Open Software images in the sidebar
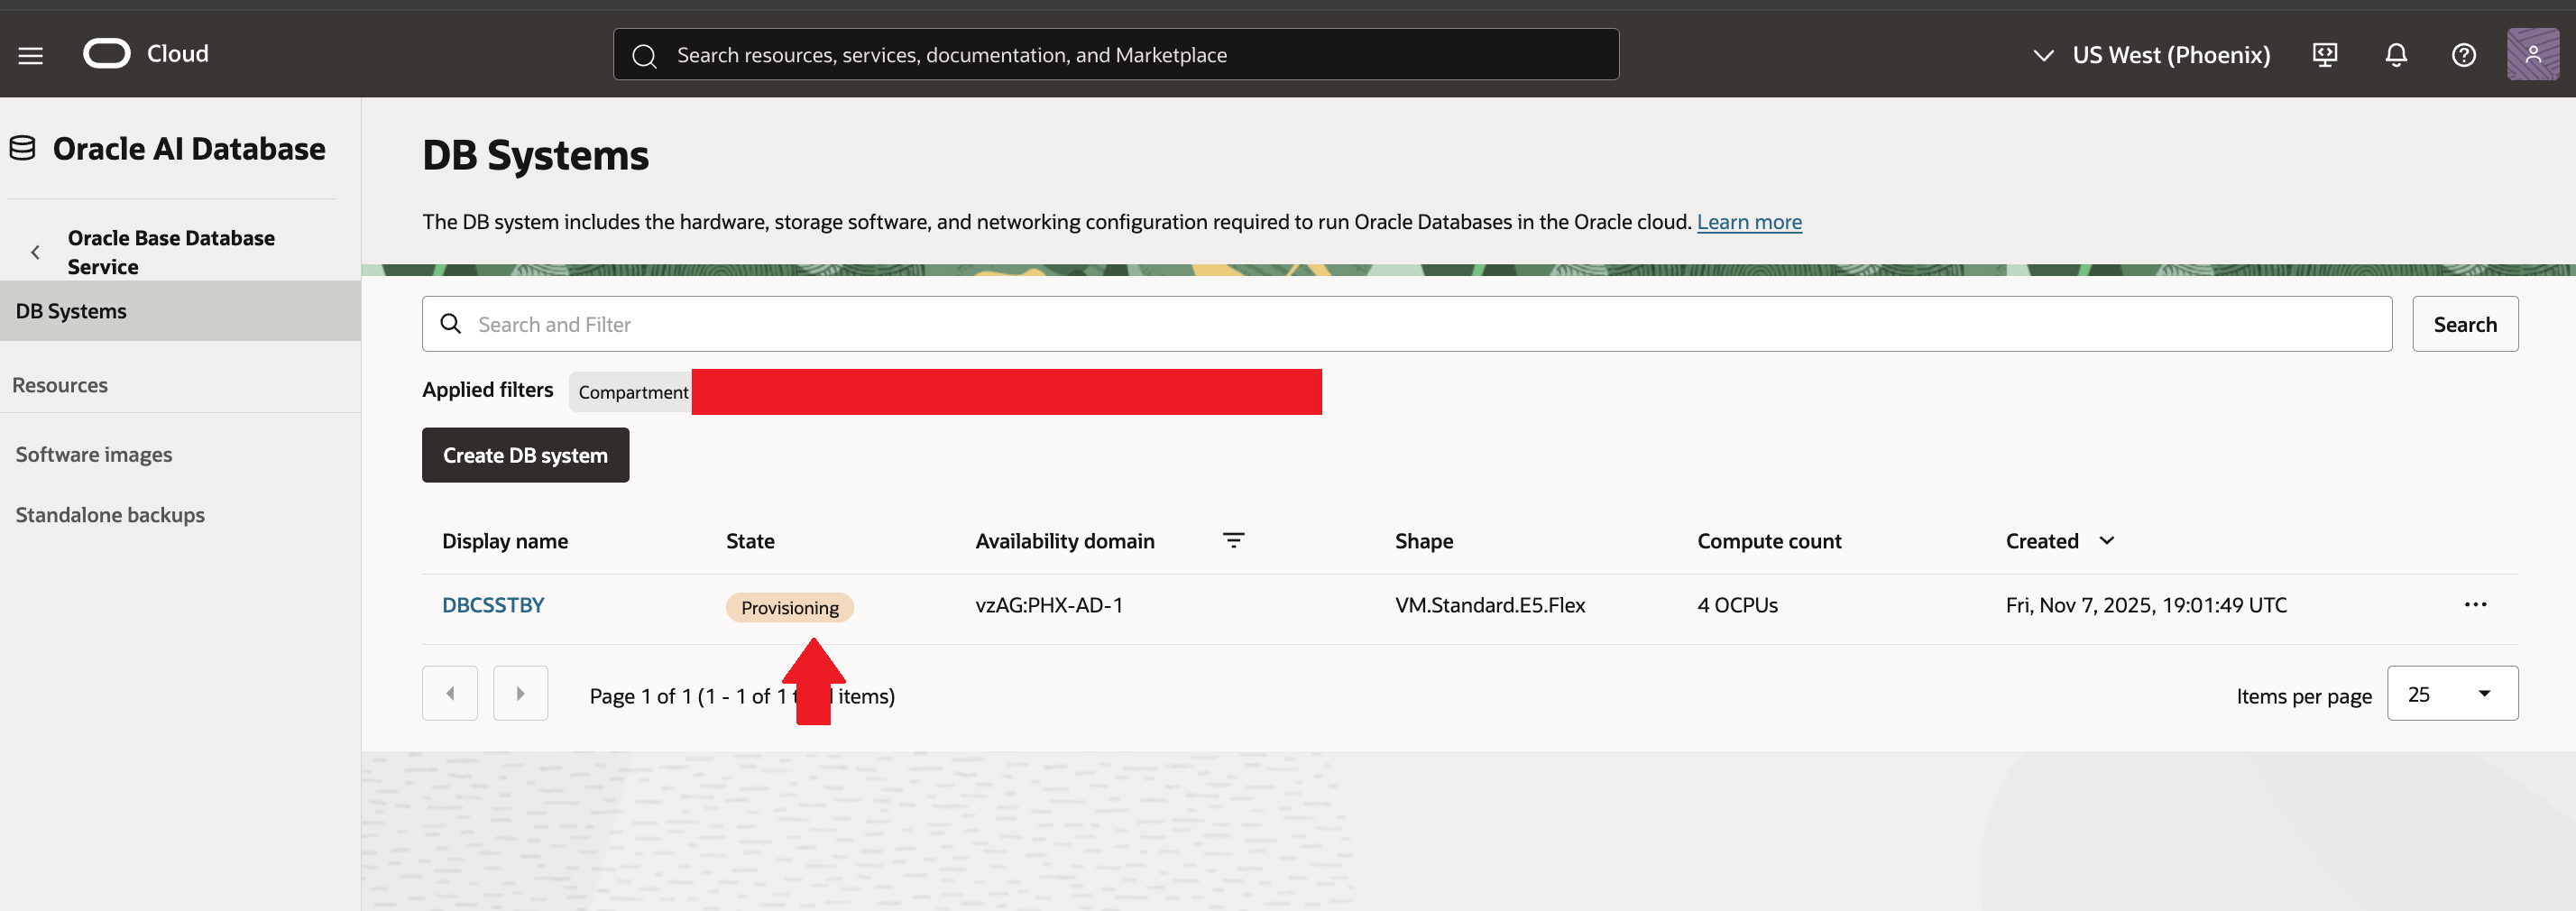This screenshot has width=2576, height=911. click(94, 455)
